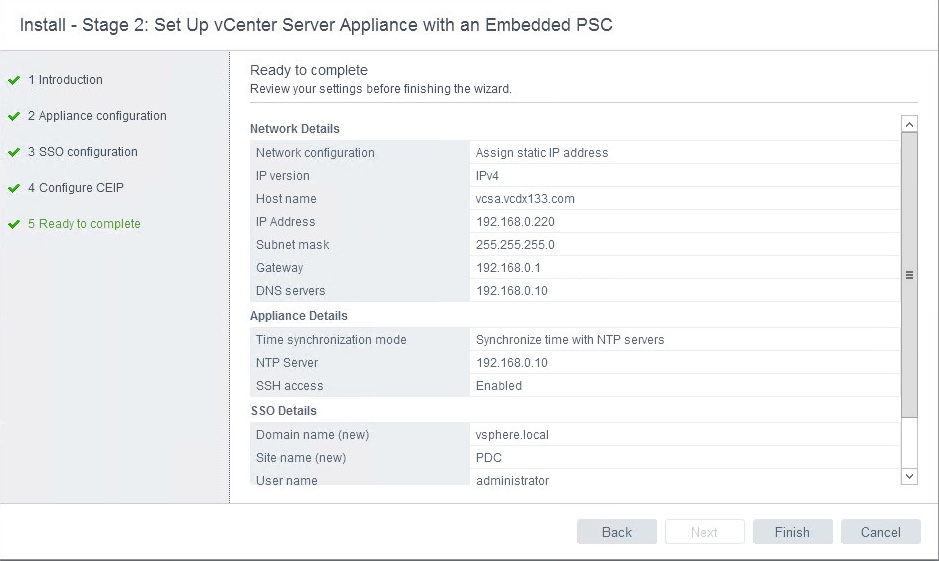Click the checkmark beside Configure CEIP

point(14,188)
